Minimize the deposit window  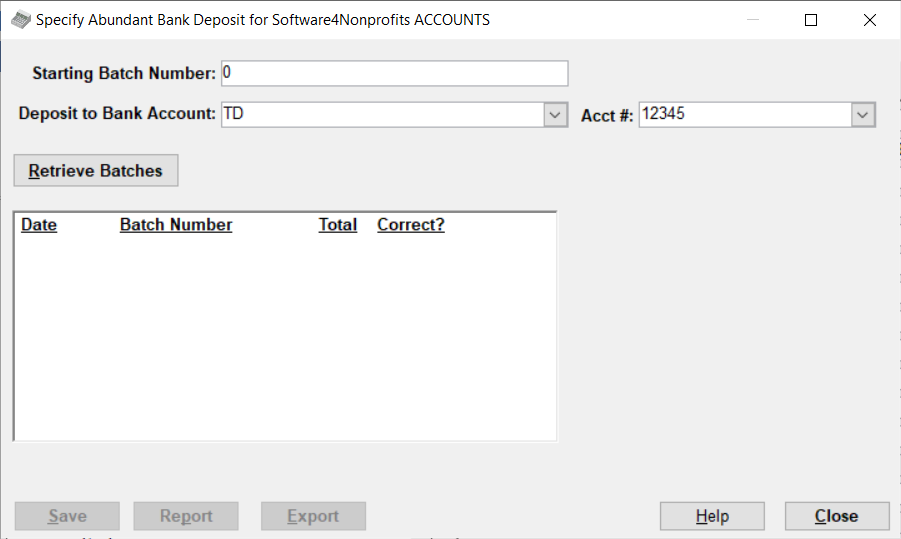pos(753,20)
